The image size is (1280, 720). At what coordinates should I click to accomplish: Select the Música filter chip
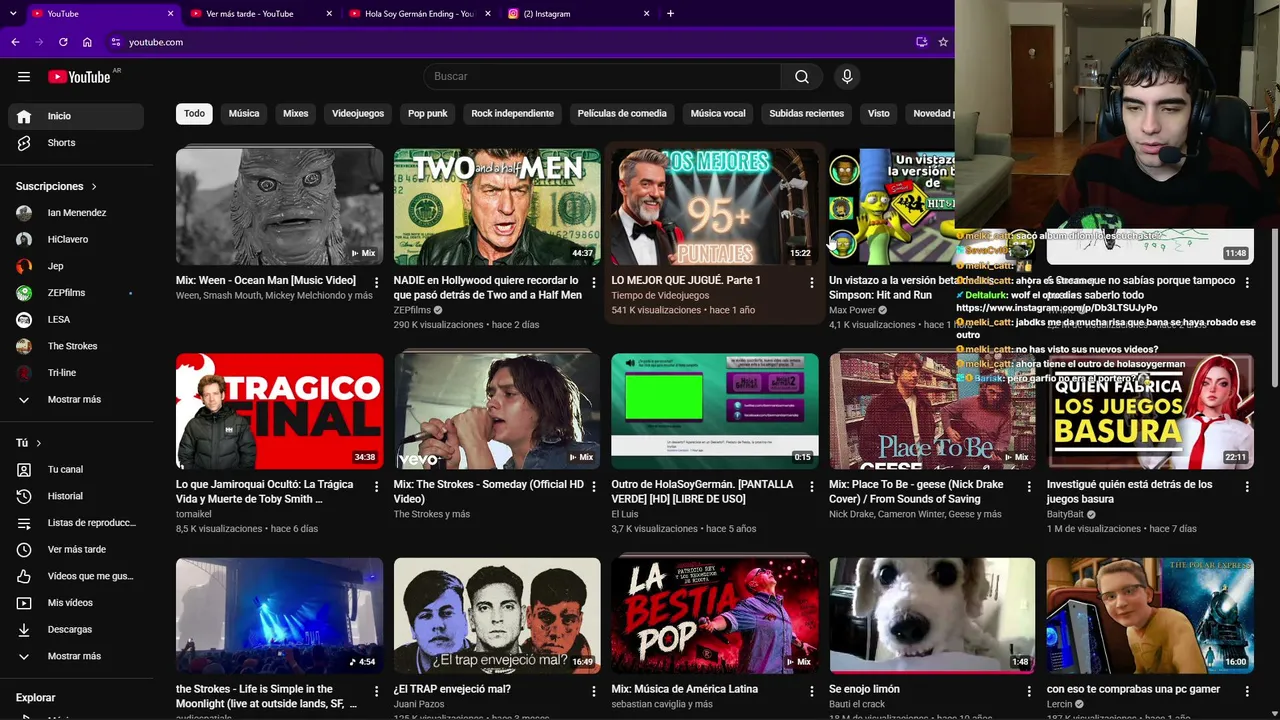pyautogui.click(x=244, y=114)
